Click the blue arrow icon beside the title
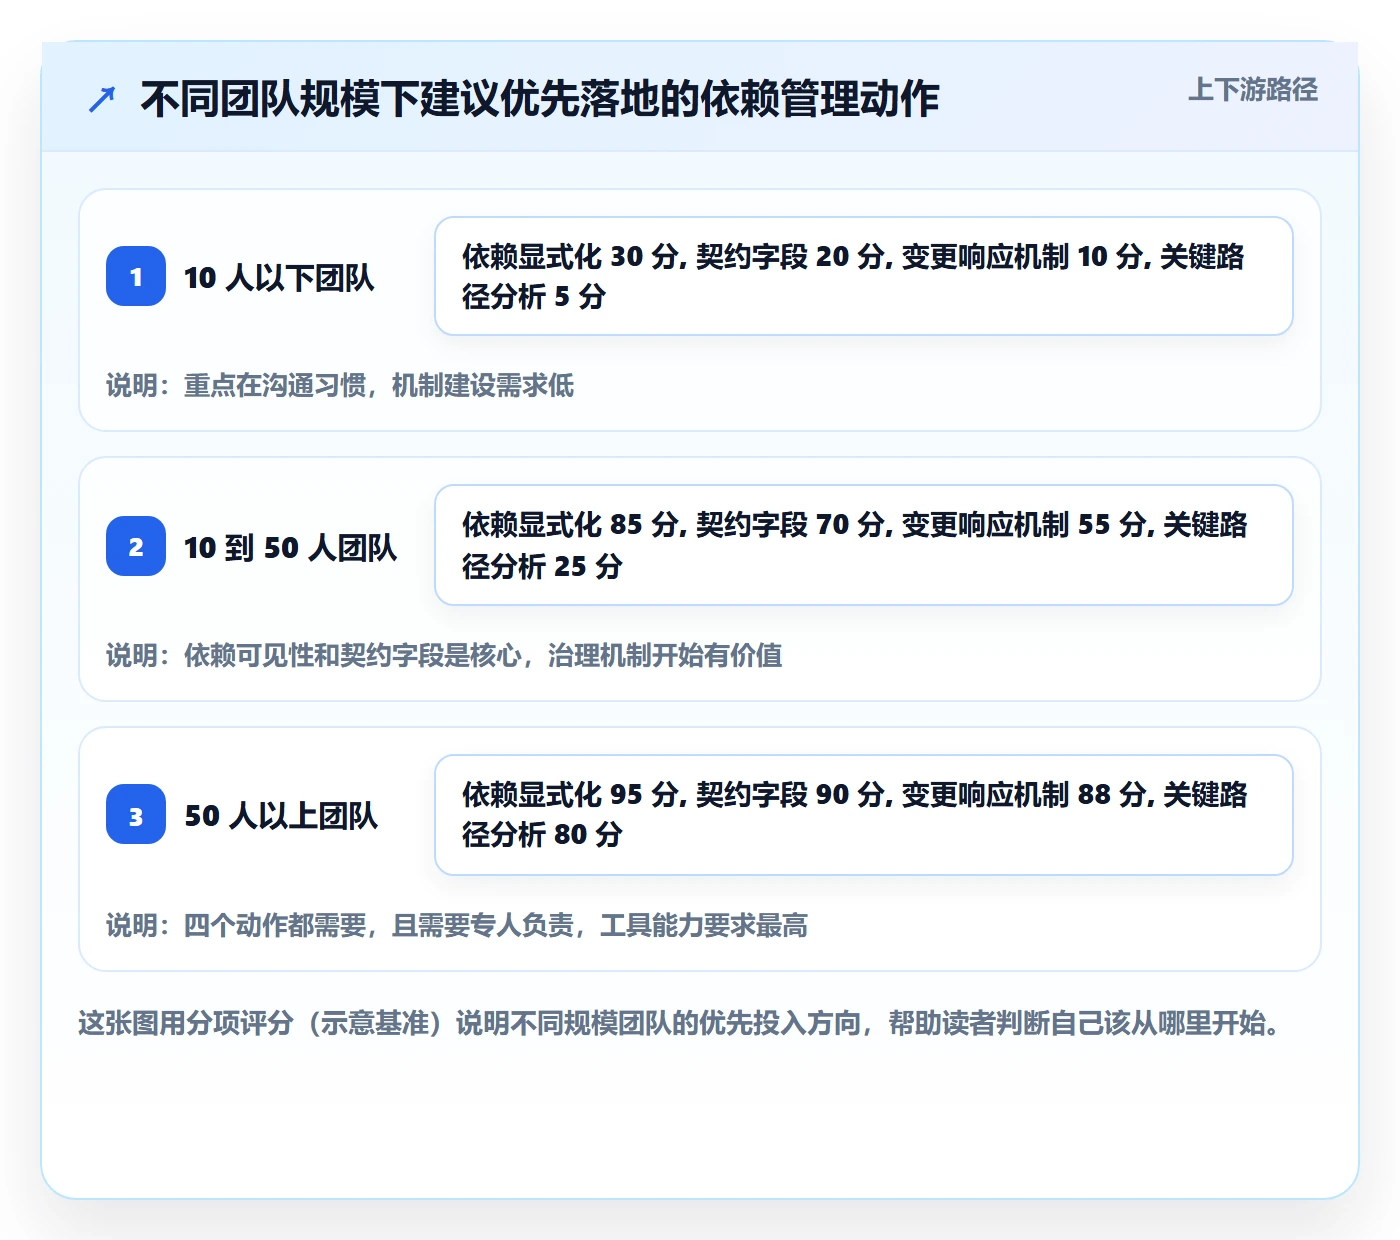1400x1240 pixels. [102, 99]
